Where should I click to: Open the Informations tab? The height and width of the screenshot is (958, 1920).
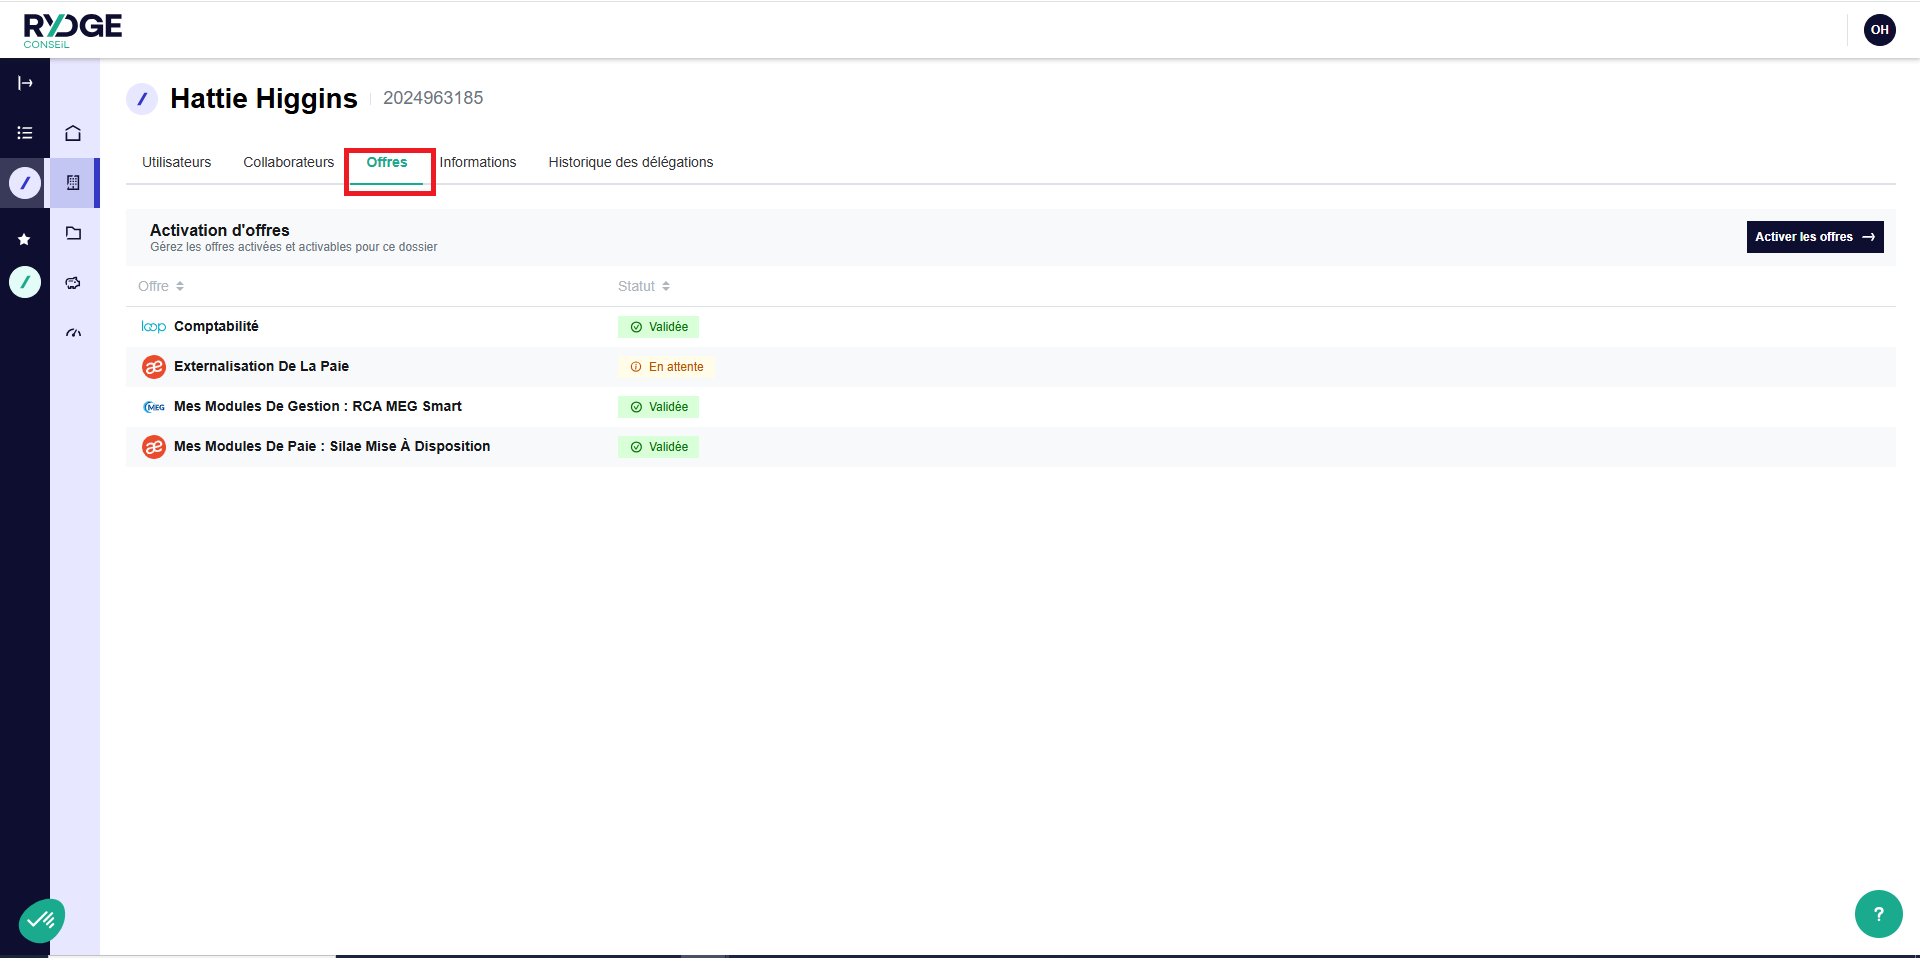pos(478,162)
